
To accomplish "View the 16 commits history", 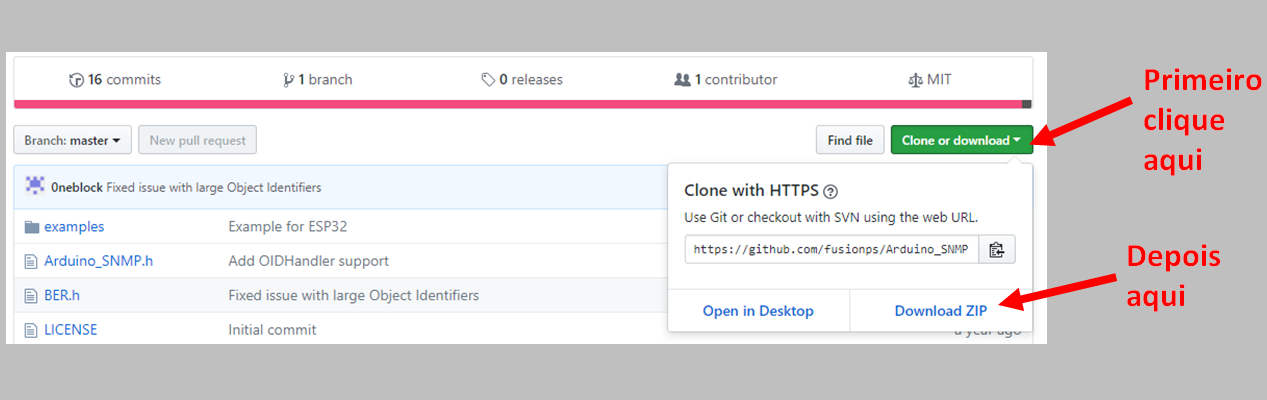I will coord(115,80).
